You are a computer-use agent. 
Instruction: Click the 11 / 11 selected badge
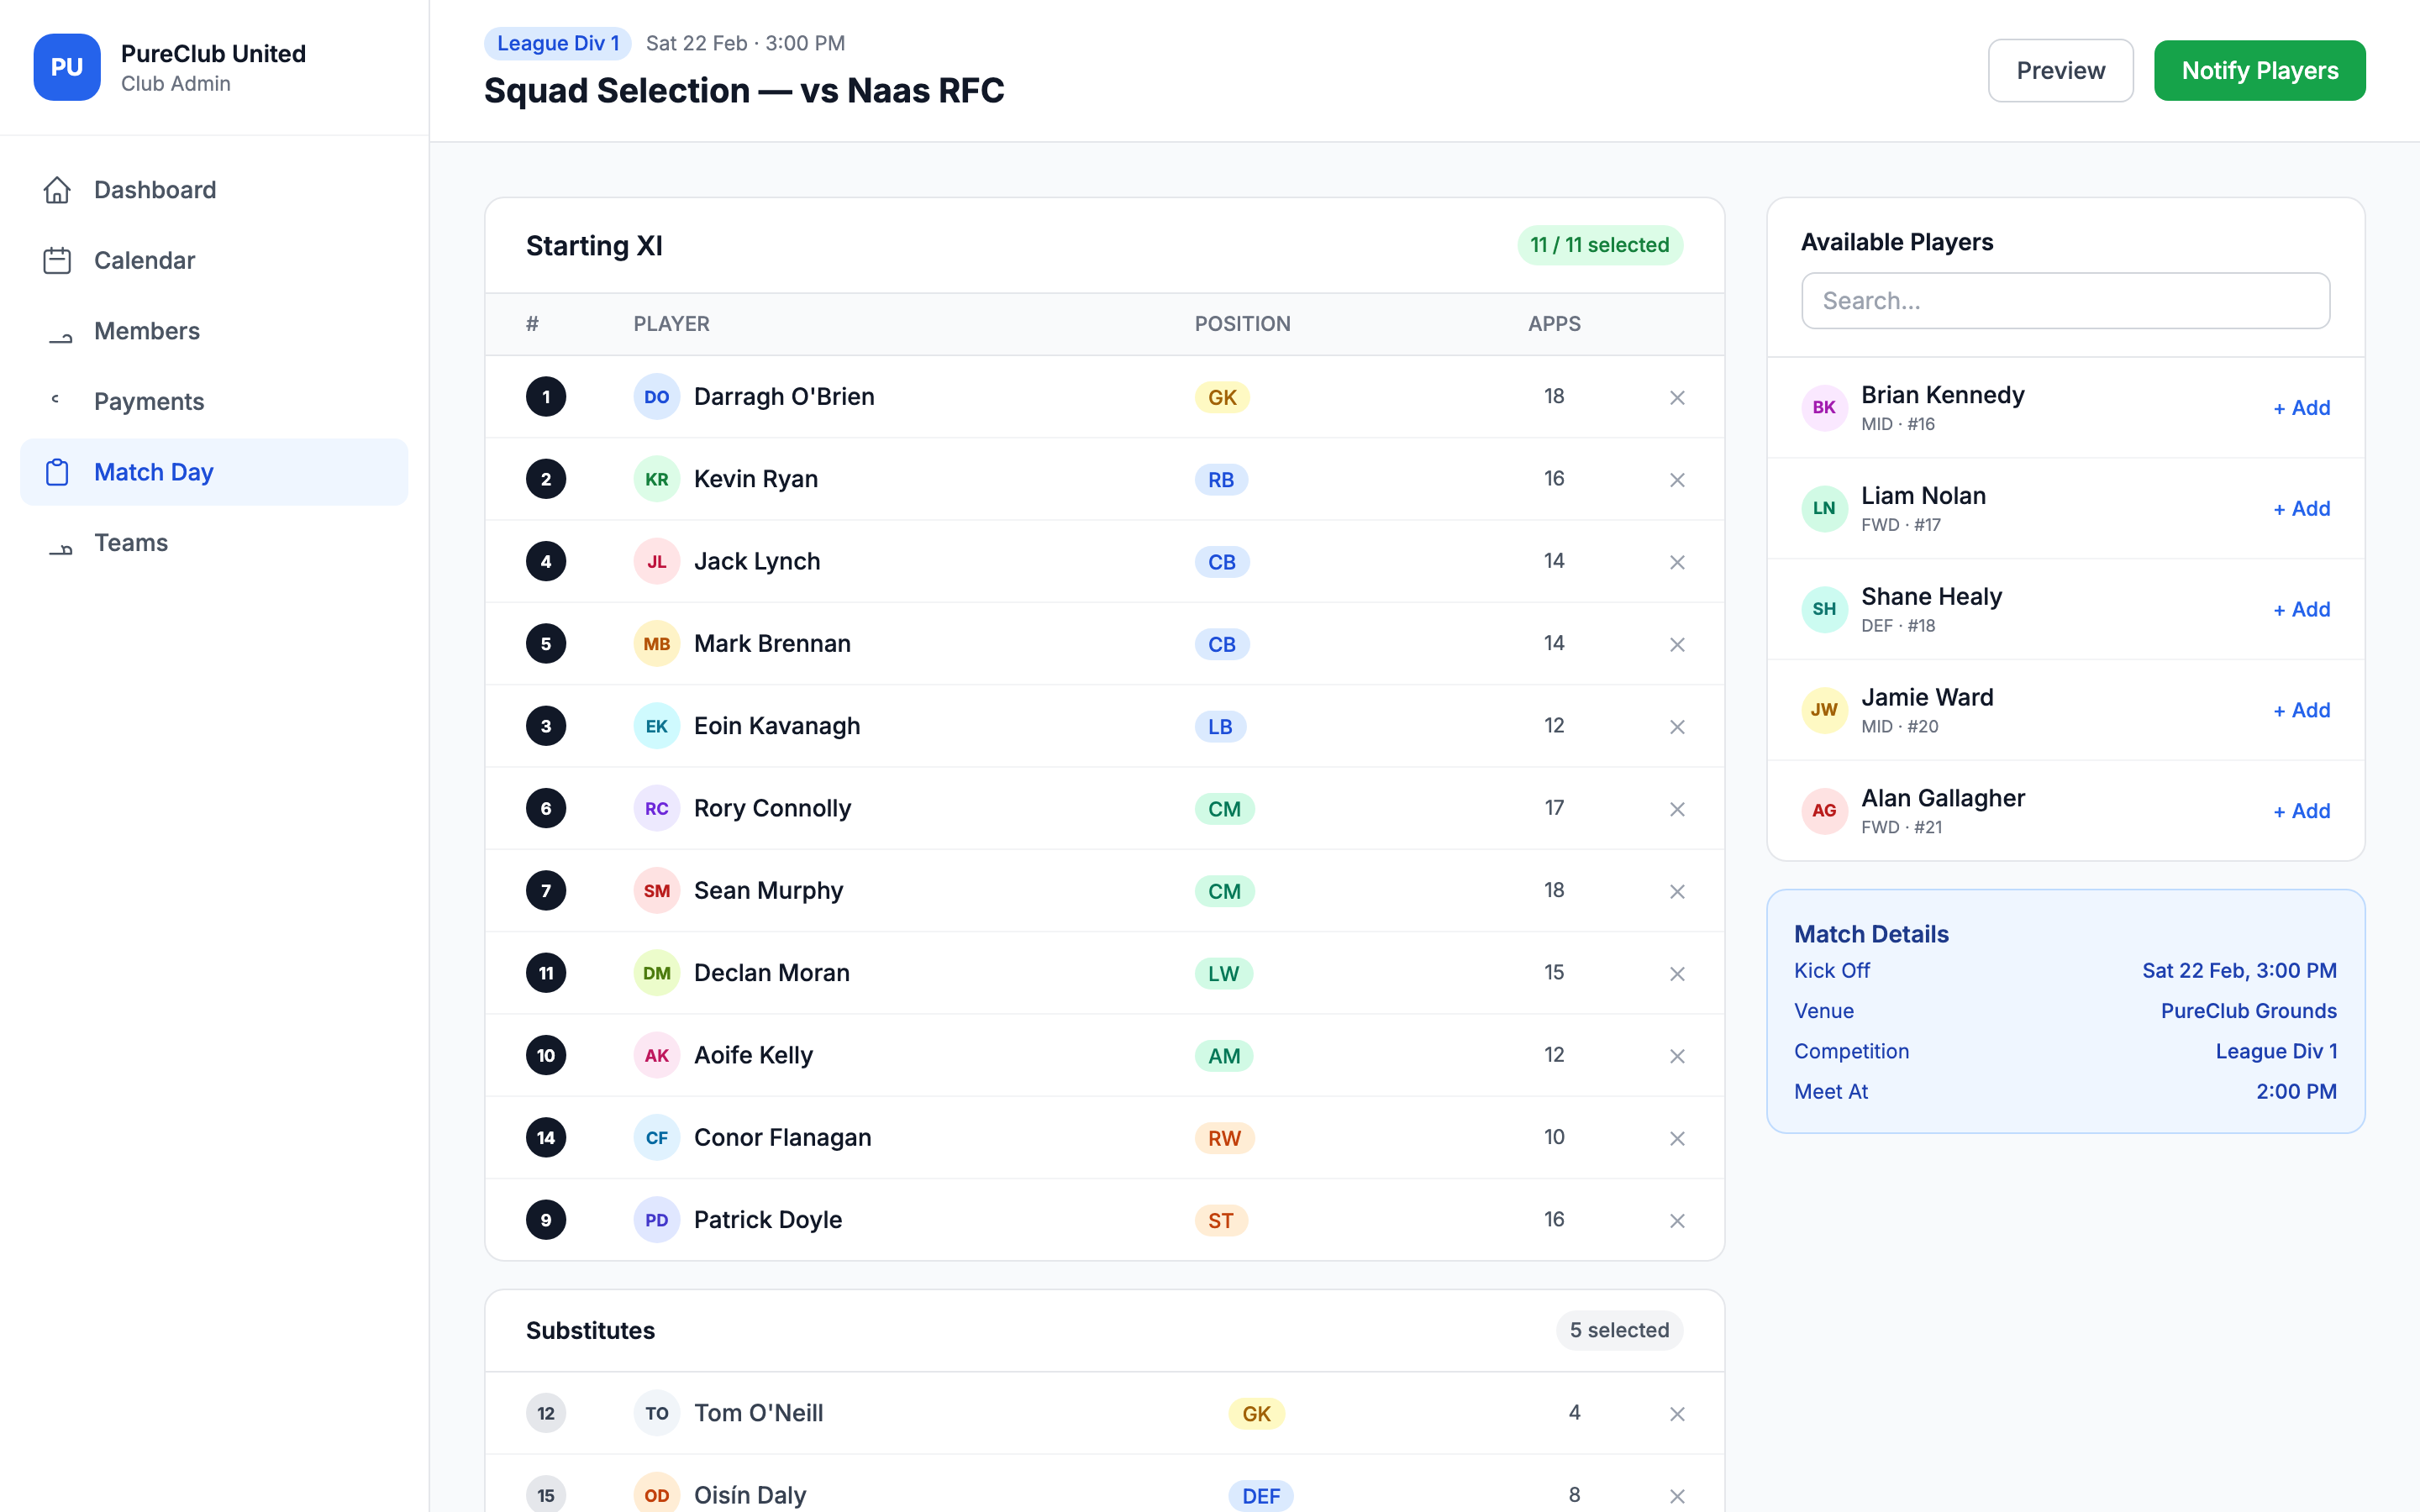(x=1599, y=245)
